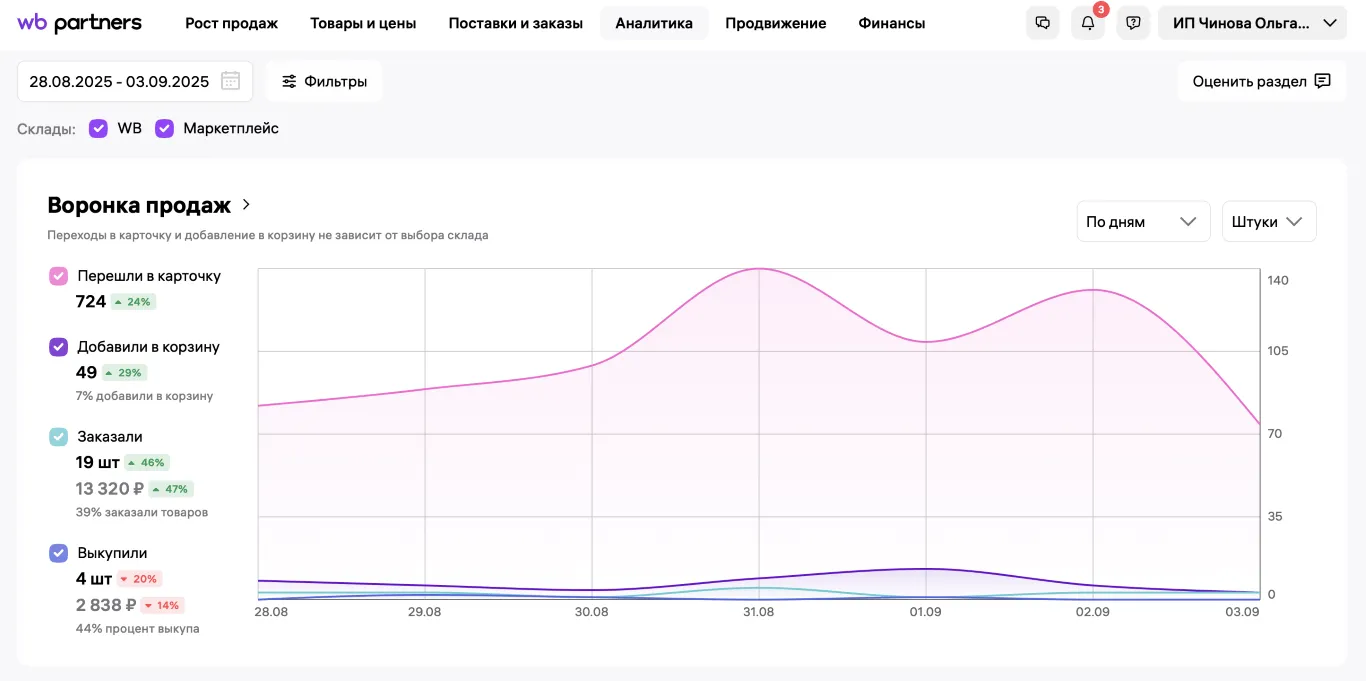Expand the ИП Чинова Ольга account menu
Screen dimensions: 1366x681
[x=1252, y=23]
